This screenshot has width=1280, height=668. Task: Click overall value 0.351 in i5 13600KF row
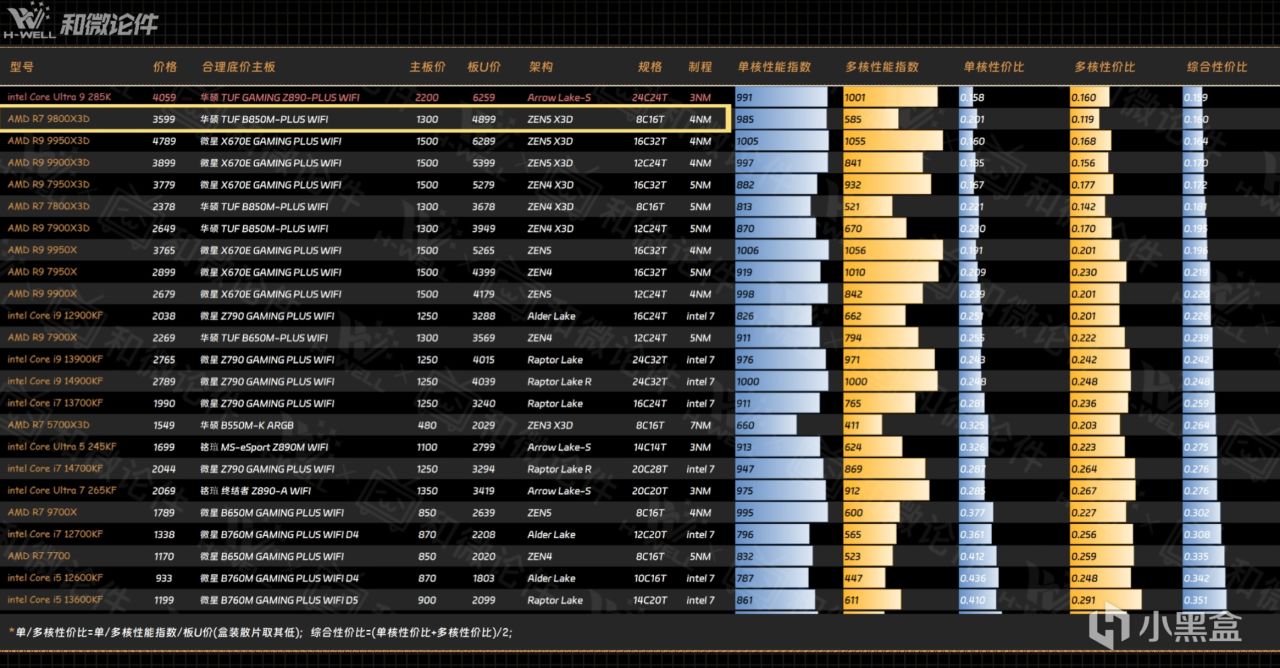[1197, 600]
